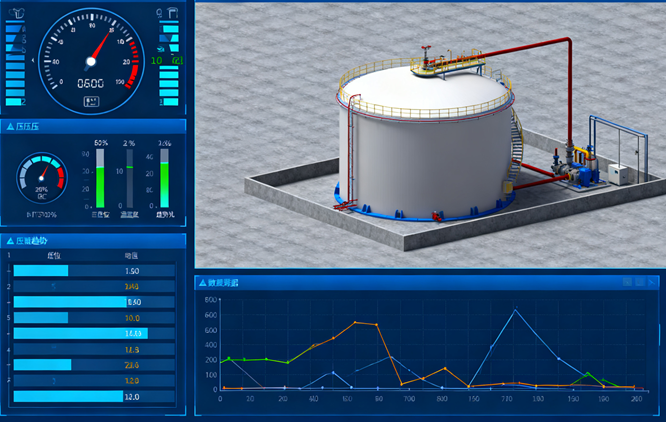The image size is (666, 422).
Task: Click the 0600 digital readout on speedometer
Action: coord(91,84)
